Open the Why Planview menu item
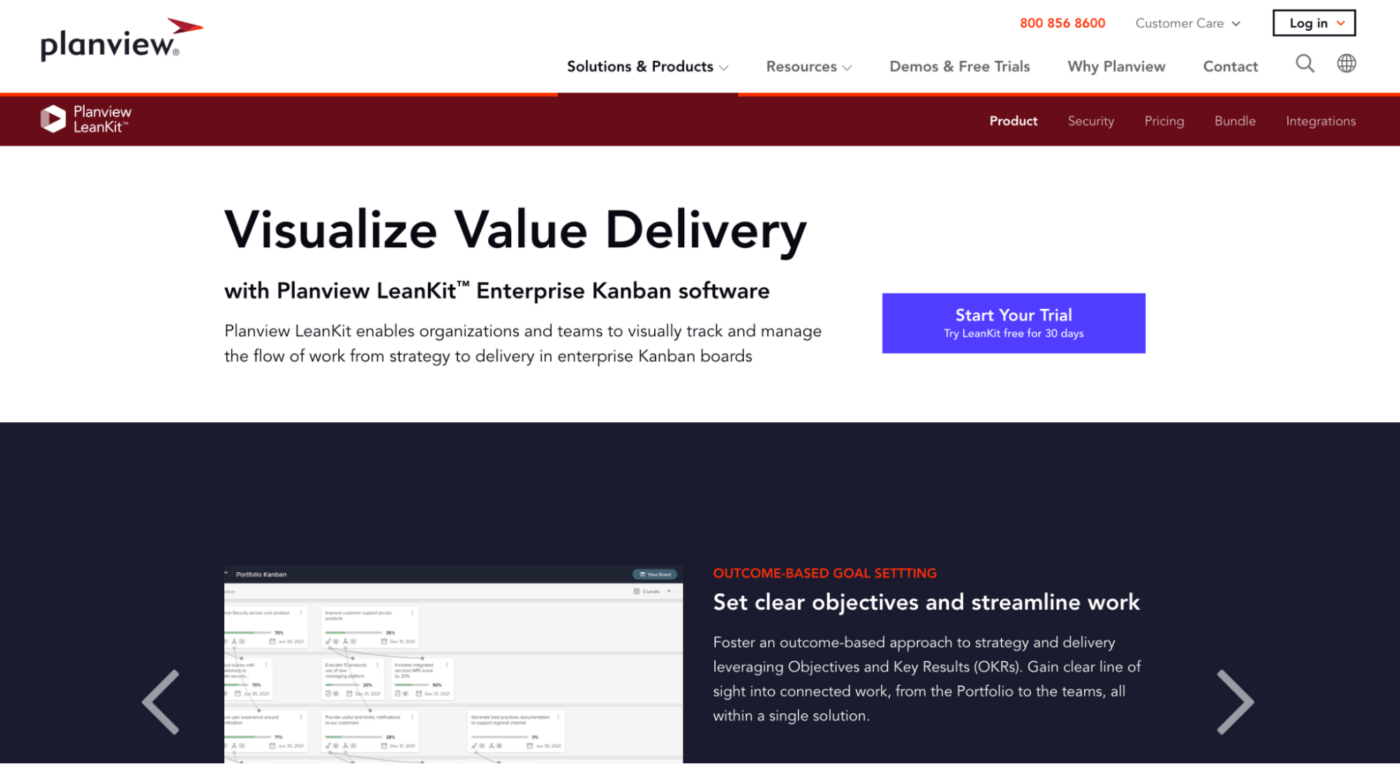1400x764 pixels. pos(1116,67)
